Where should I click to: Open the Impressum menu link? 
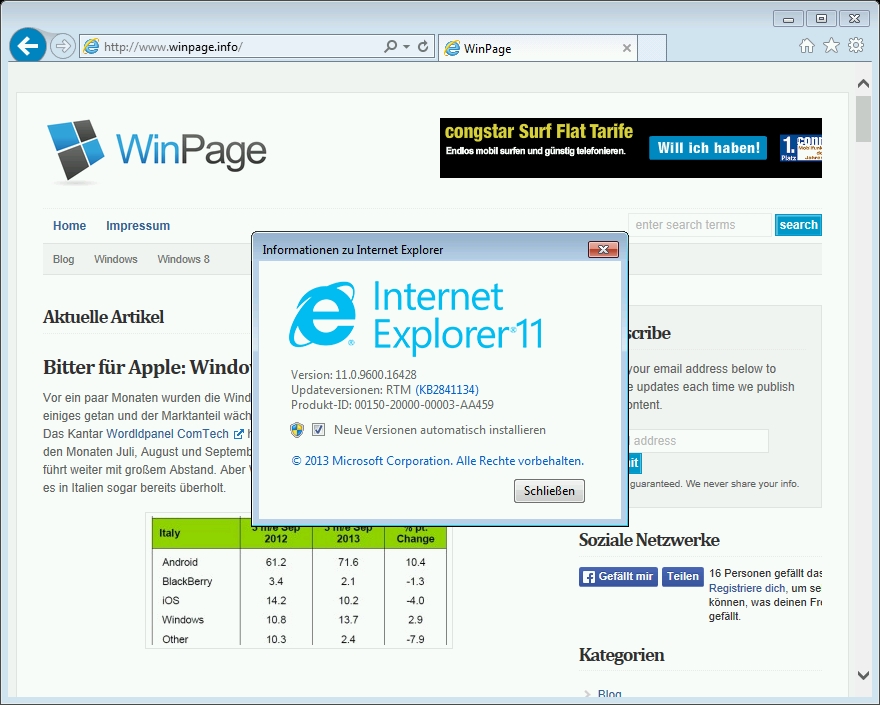pyautogui.click(x=138, y=226)
